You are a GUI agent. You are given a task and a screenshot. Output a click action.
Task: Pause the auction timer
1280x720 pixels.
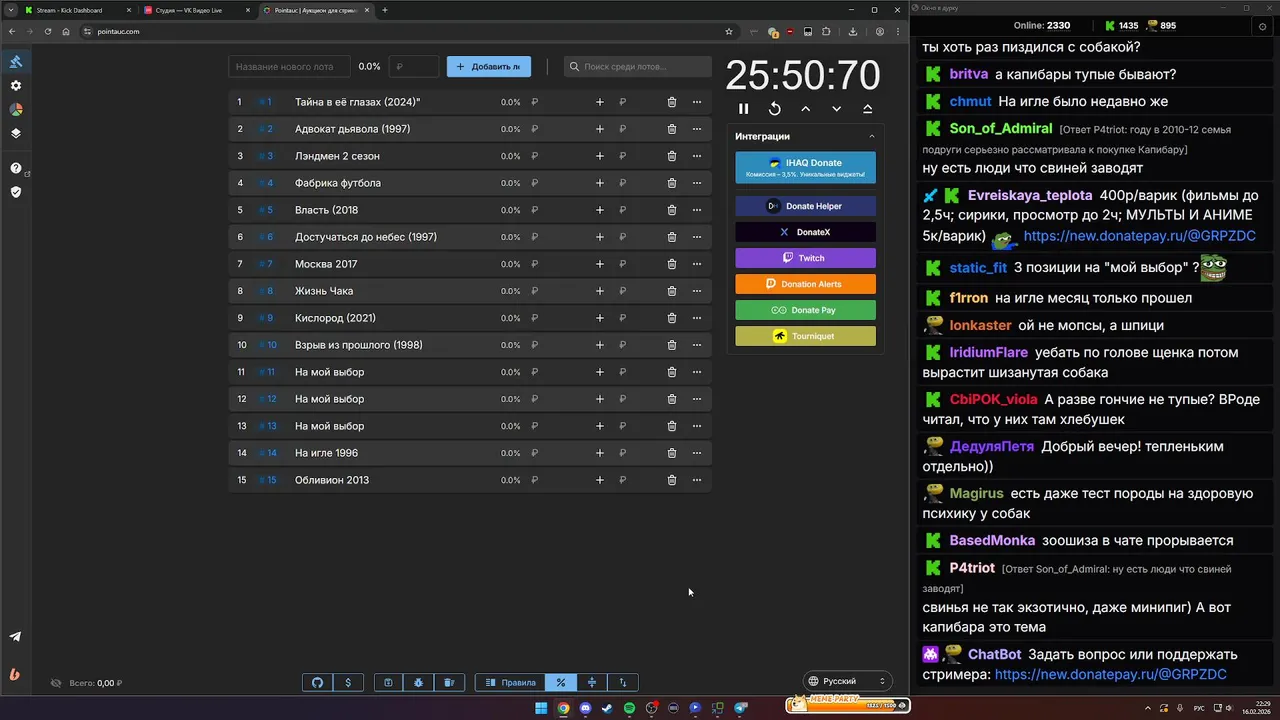(743, 109)
